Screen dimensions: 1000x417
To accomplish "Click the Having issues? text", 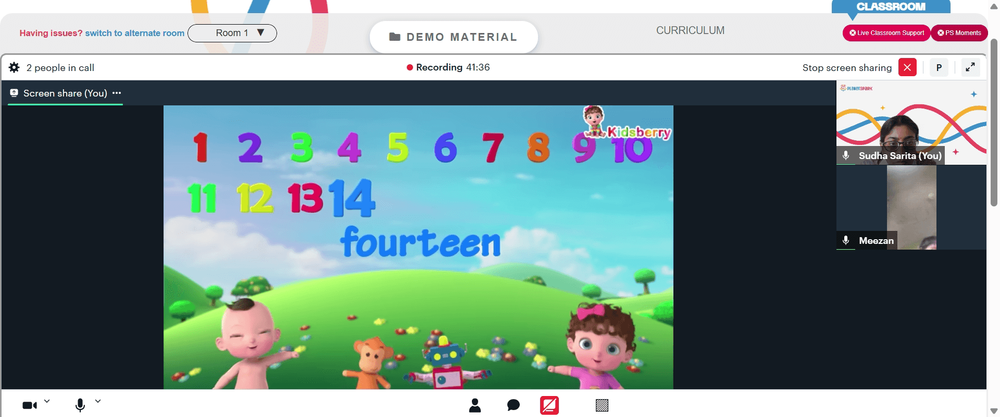I will pyautogui.click(x=51, y=33).
